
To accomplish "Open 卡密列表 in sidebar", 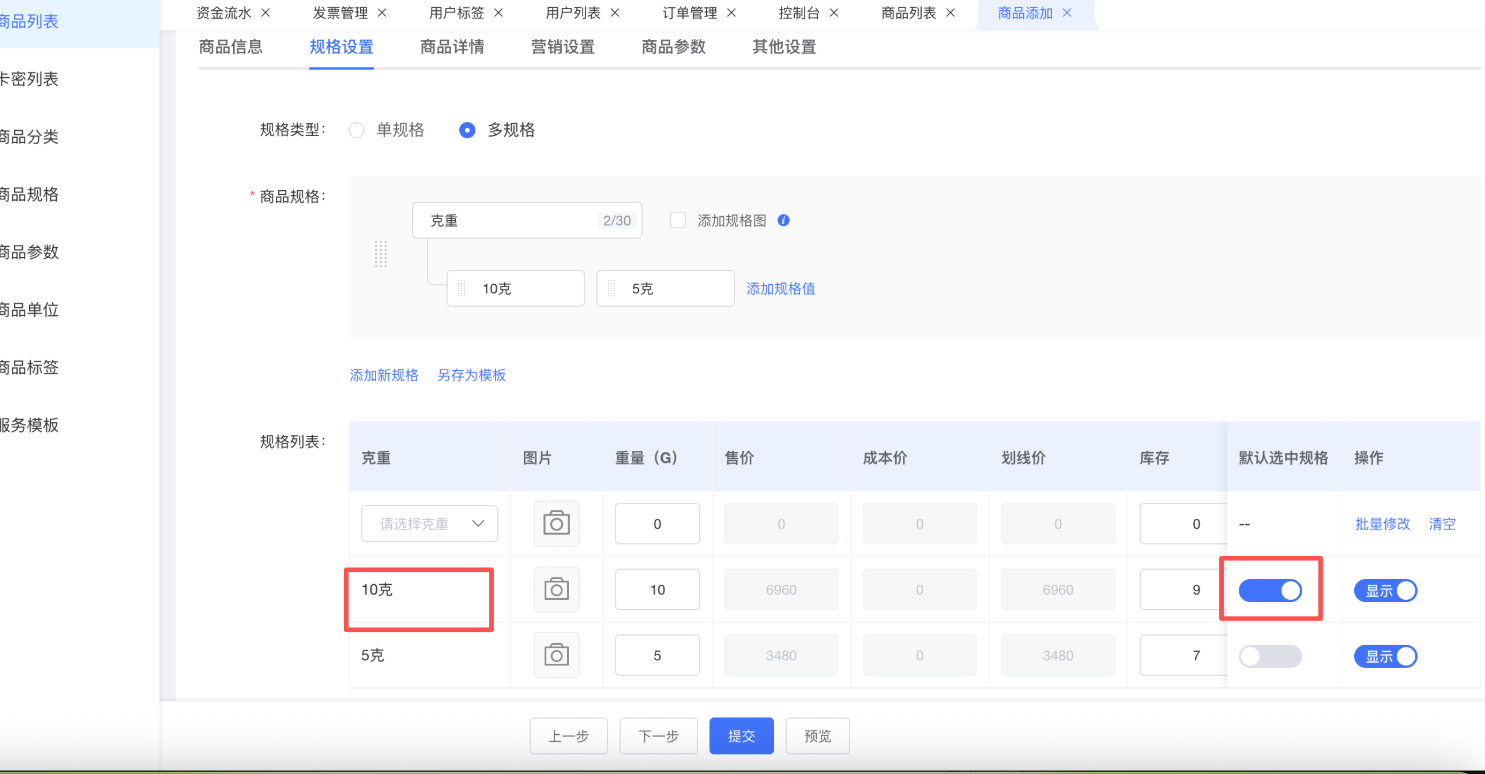I will click(x=30, y=79).
